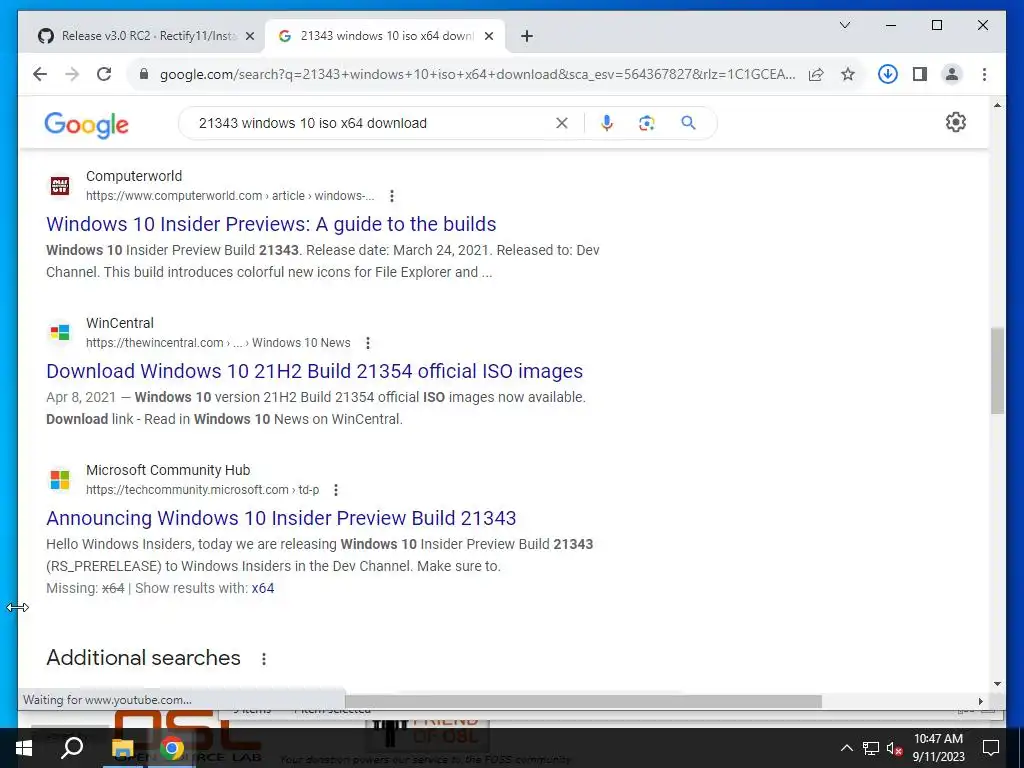
Task: Click the thewincentral.com URL breadcrumb
Action: (x=217, y=343)
